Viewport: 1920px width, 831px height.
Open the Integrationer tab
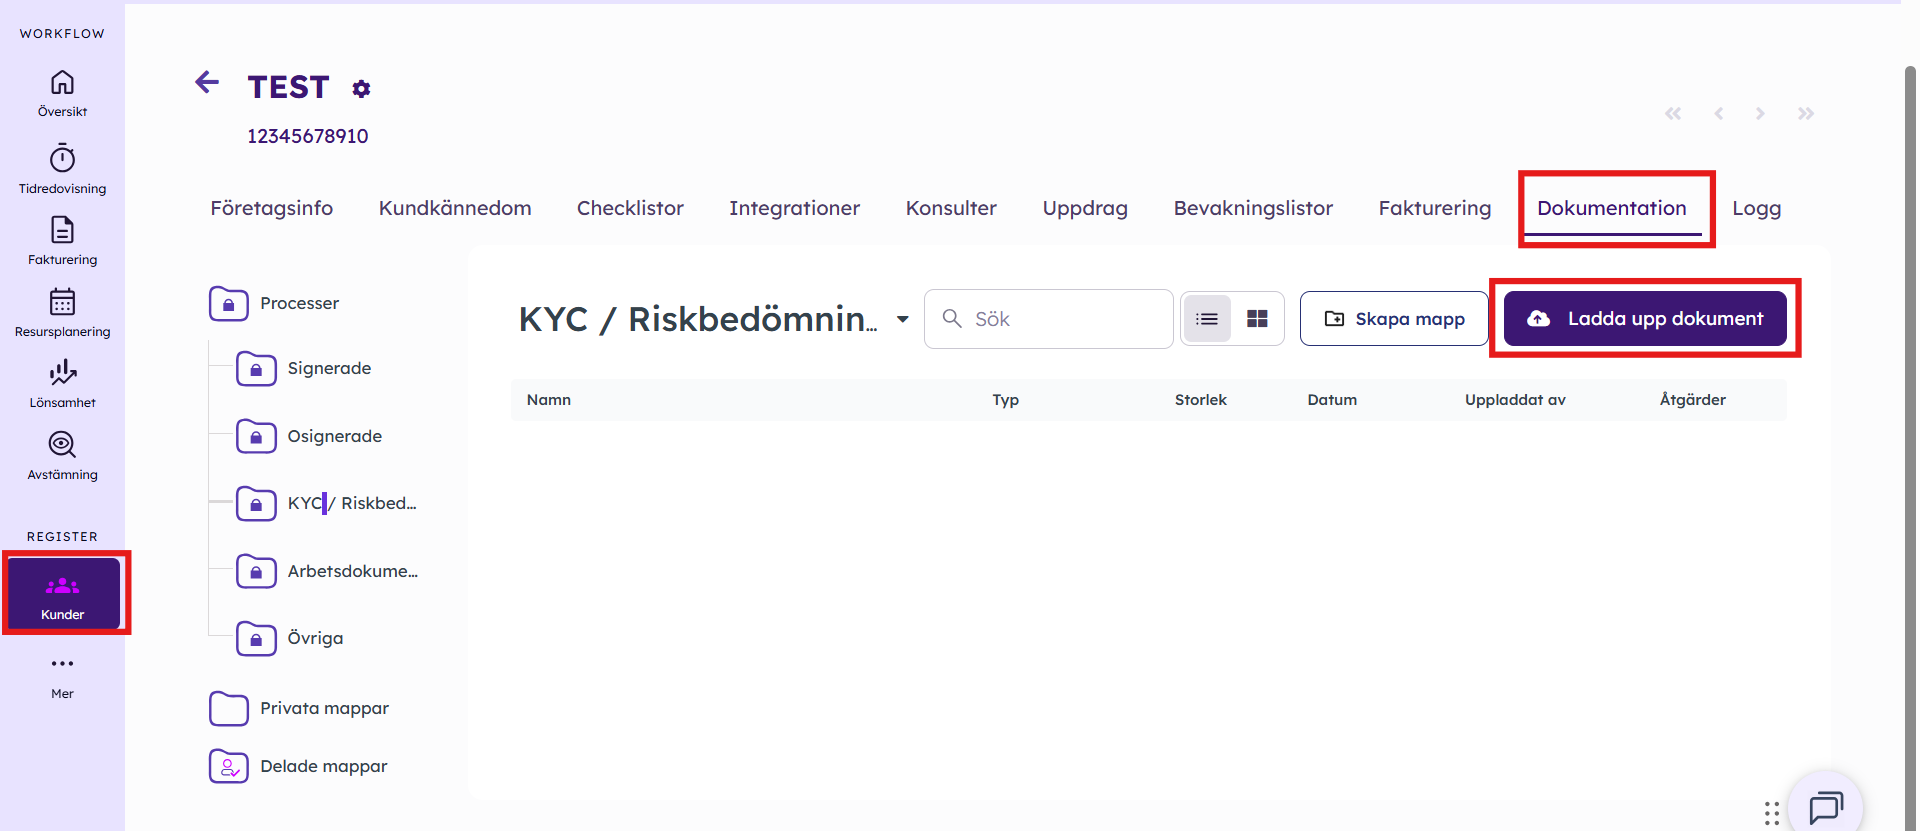(x=794, y=208)
